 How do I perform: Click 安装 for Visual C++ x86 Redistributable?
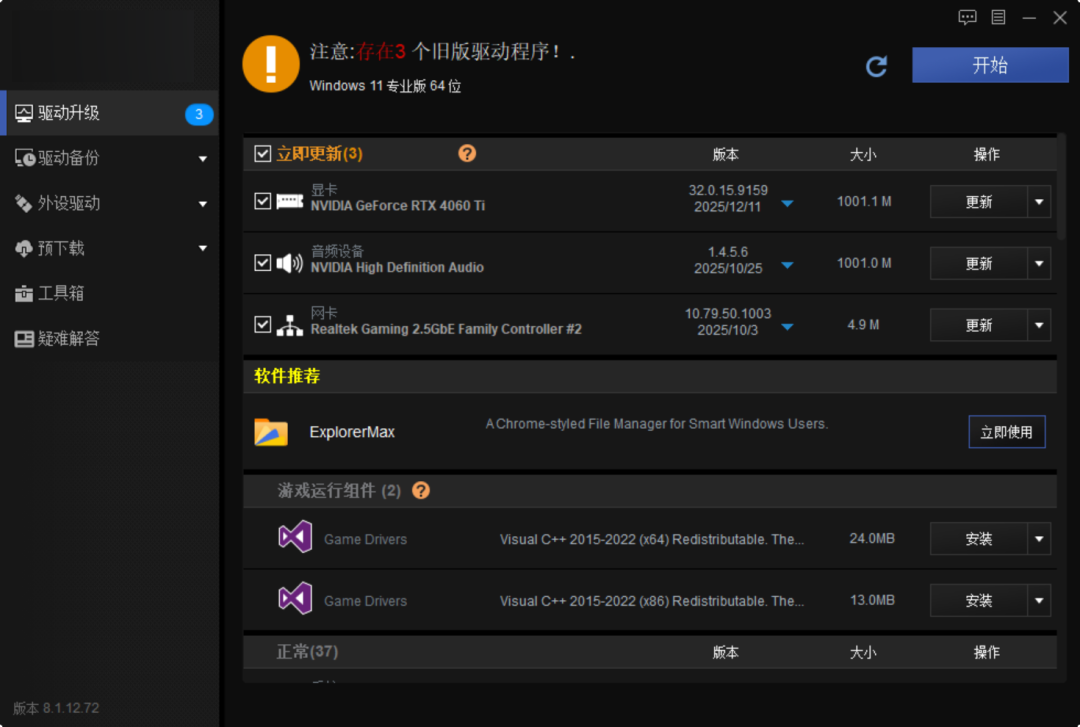979,600
